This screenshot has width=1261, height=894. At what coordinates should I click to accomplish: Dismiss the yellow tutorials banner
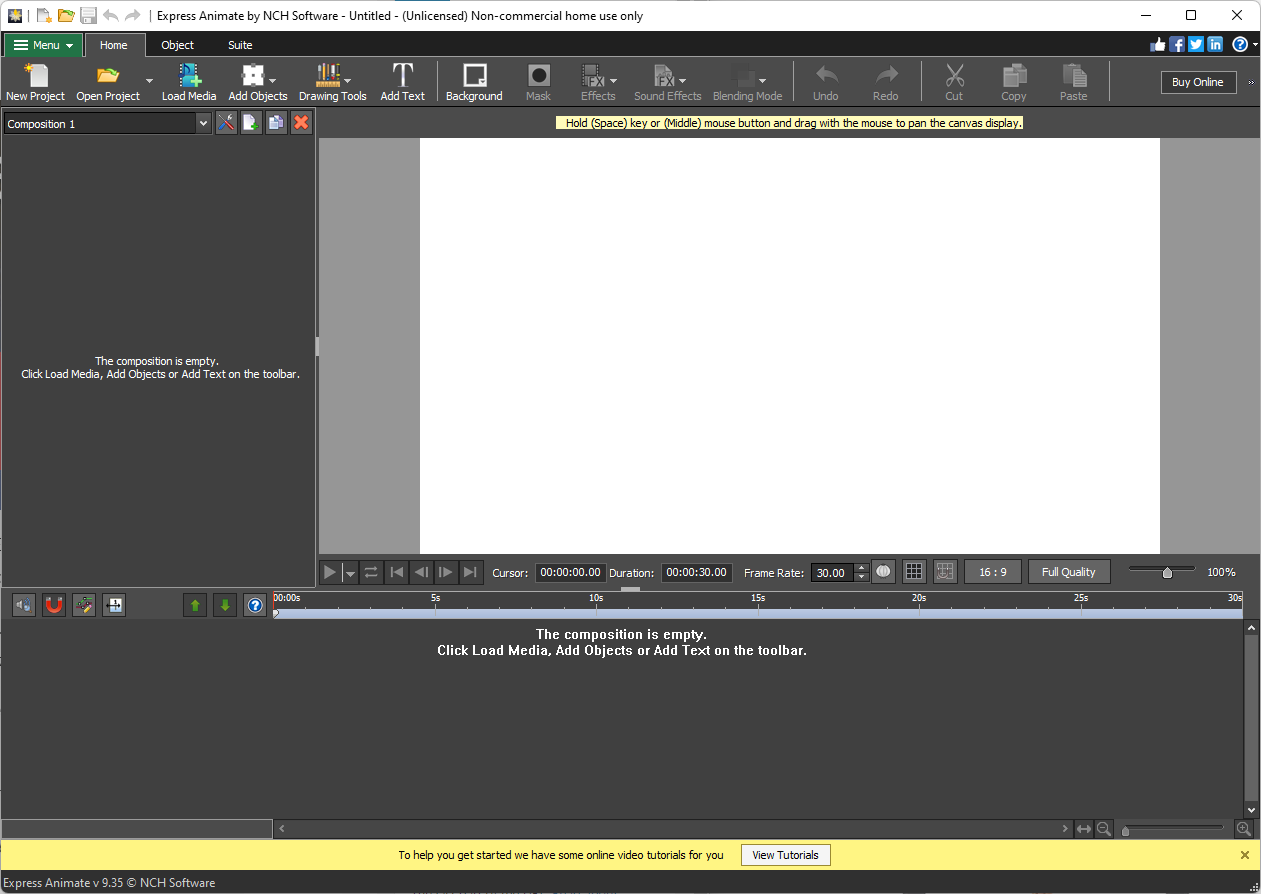click(1245, 855)
